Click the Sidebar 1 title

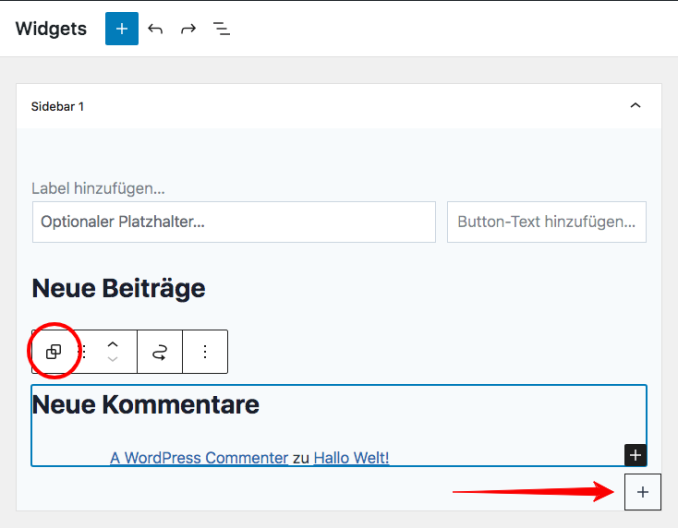(x=58, y=106)
